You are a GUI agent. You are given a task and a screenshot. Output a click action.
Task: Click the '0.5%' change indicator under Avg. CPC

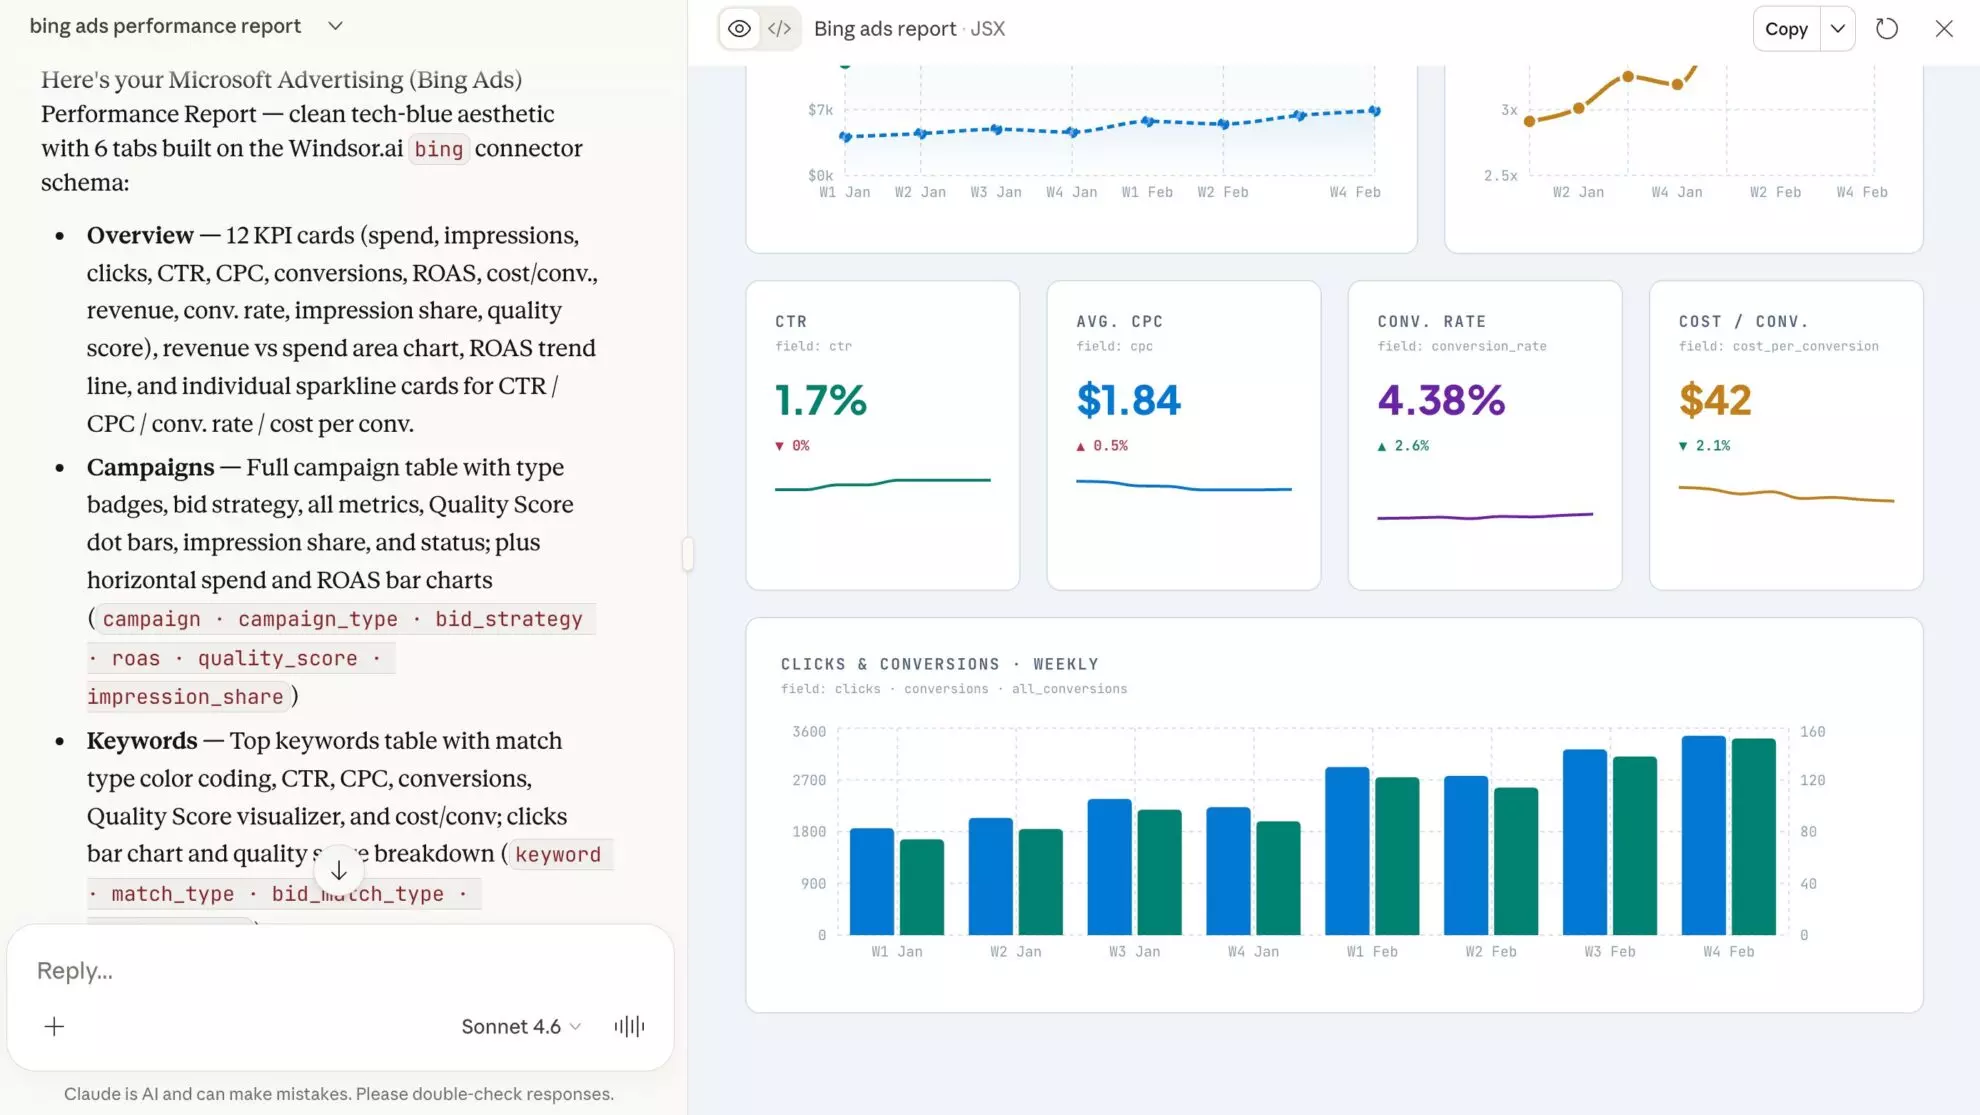pyautogui.click(x=1102, y=446)
